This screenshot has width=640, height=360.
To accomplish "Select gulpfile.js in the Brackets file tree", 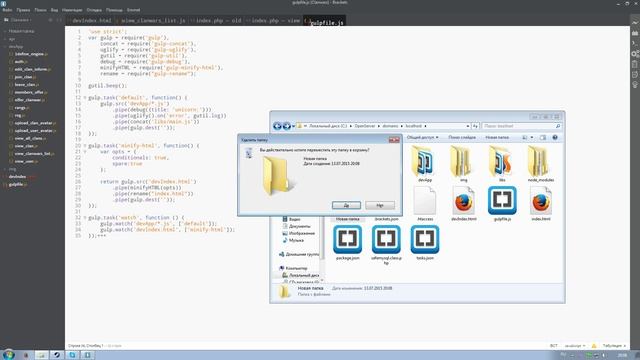I will 18,184.
